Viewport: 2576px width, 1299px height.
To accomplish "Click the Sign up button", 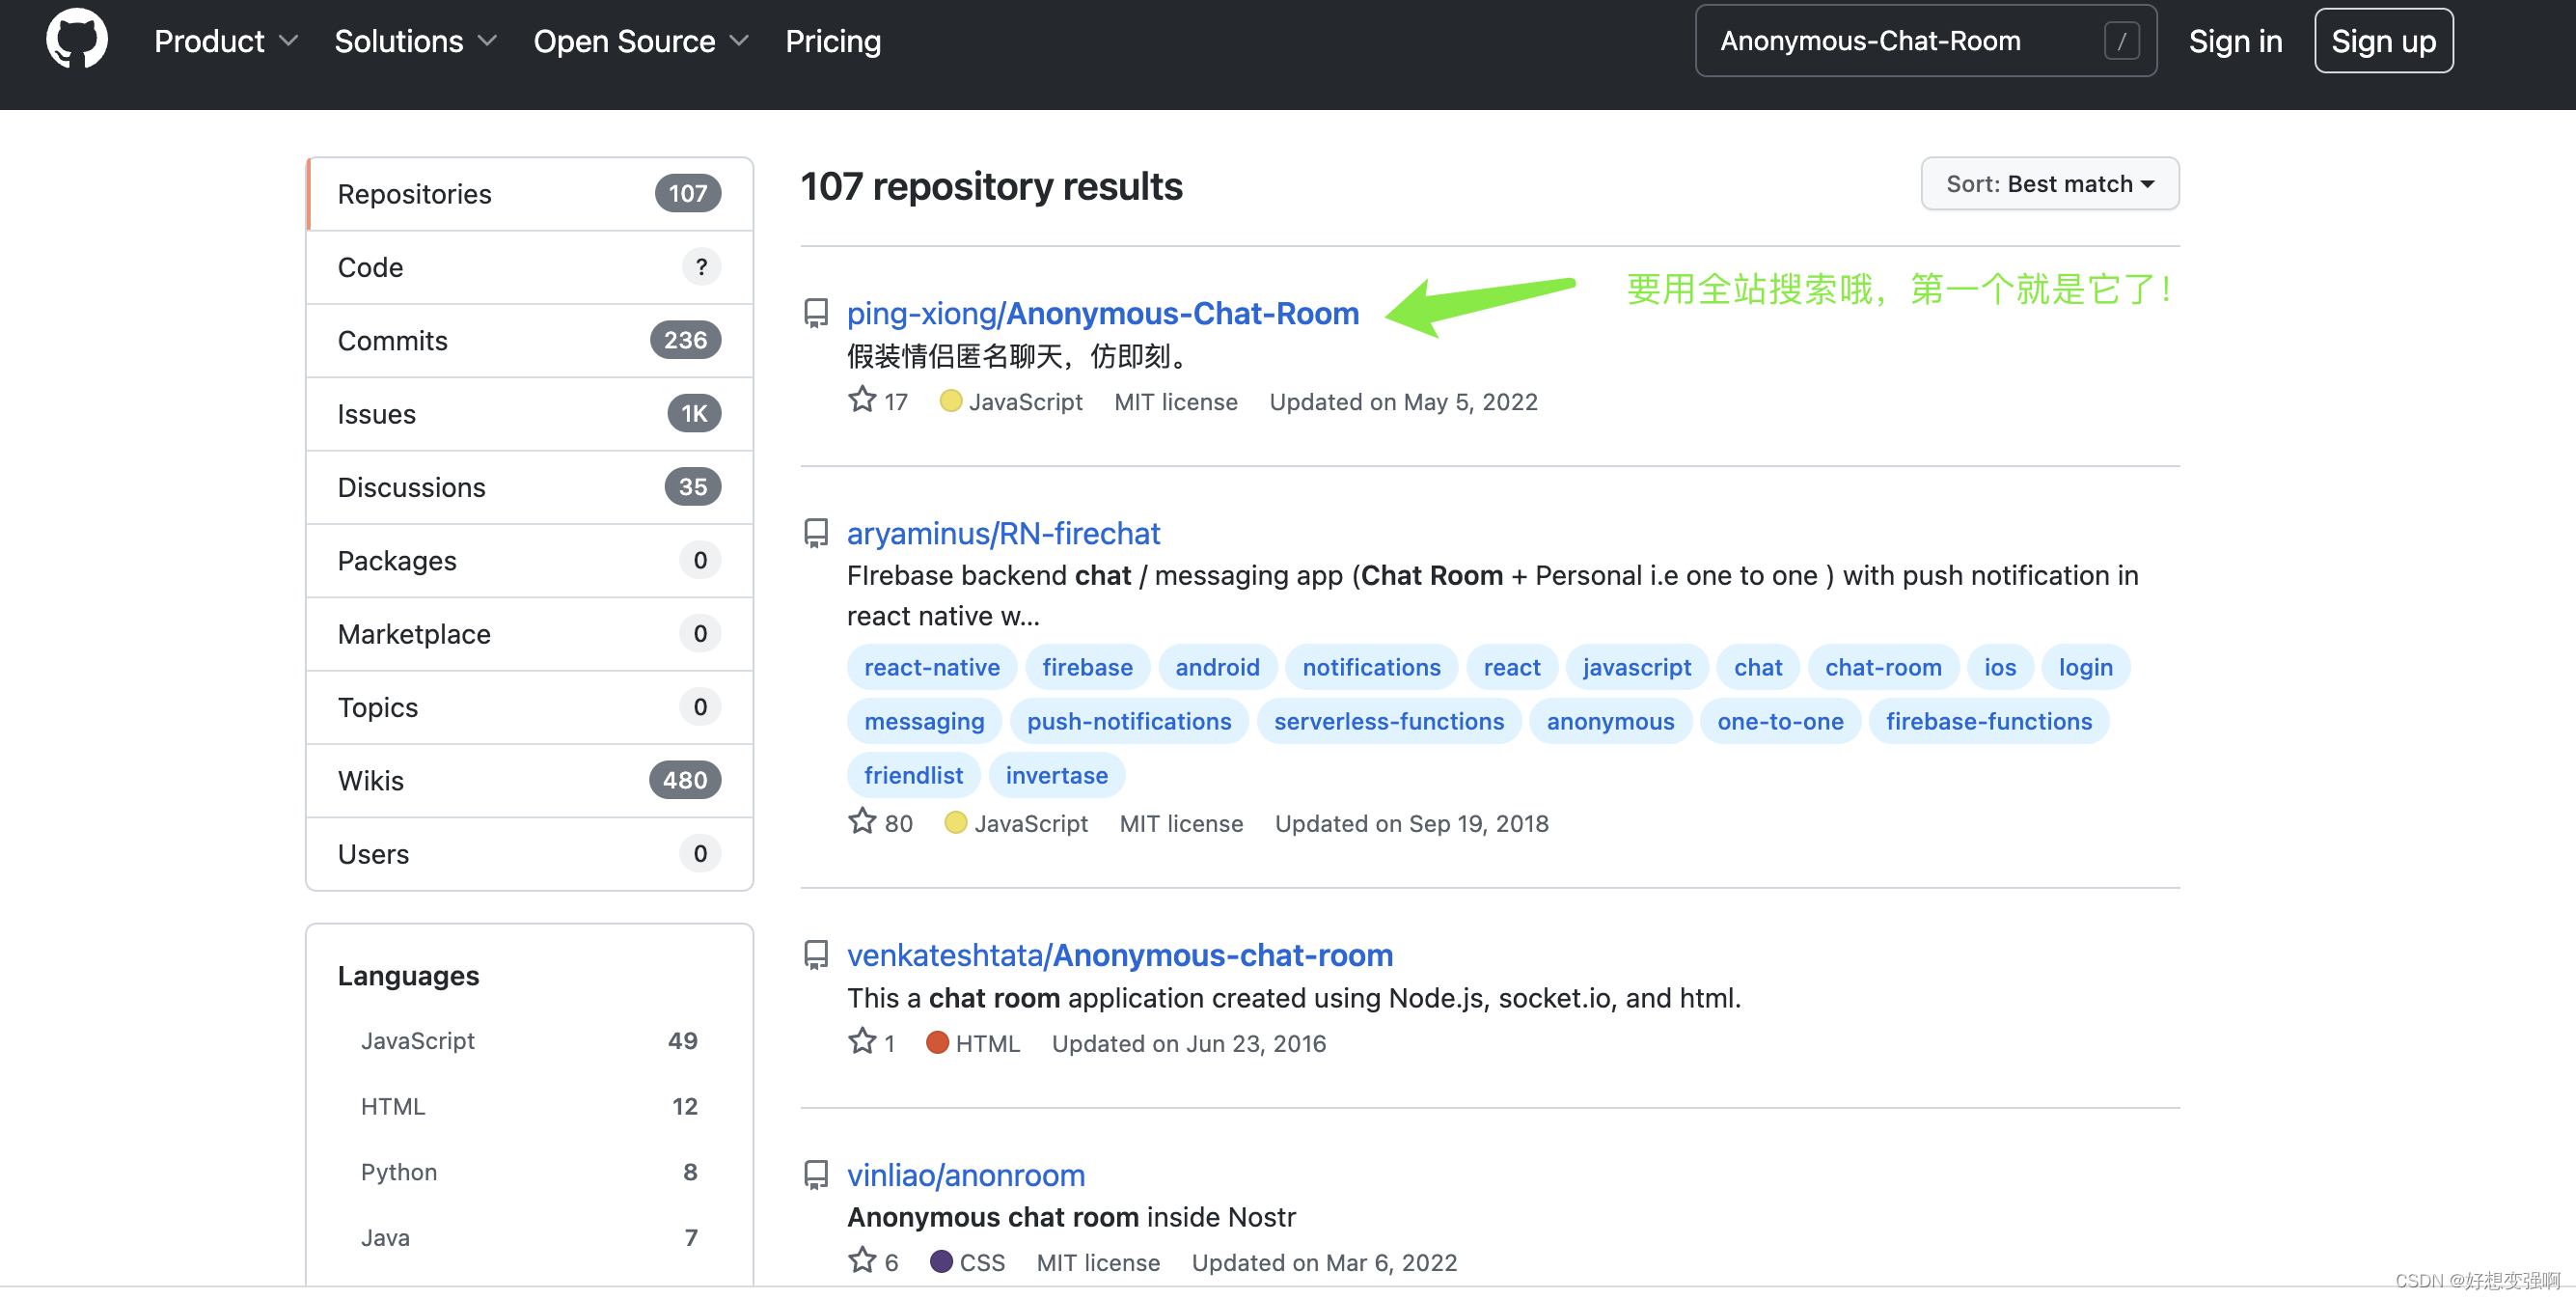I will click(x=2383, y=41).
